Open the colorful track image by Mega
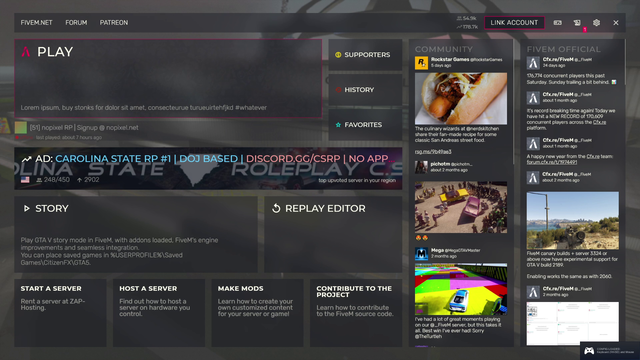 pyautogui.click(x=461, y=289)
